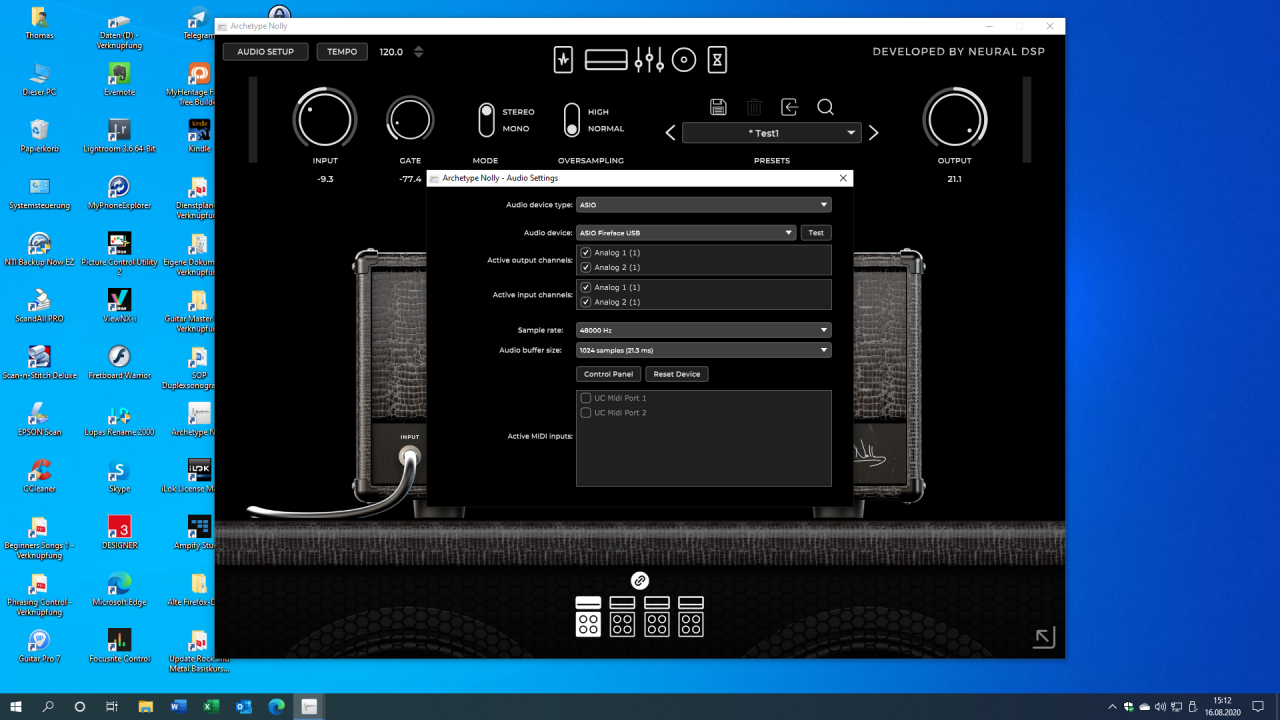Select the first amp layout icon
Viewport: 1280px width, 720px height.
(588, 617)
